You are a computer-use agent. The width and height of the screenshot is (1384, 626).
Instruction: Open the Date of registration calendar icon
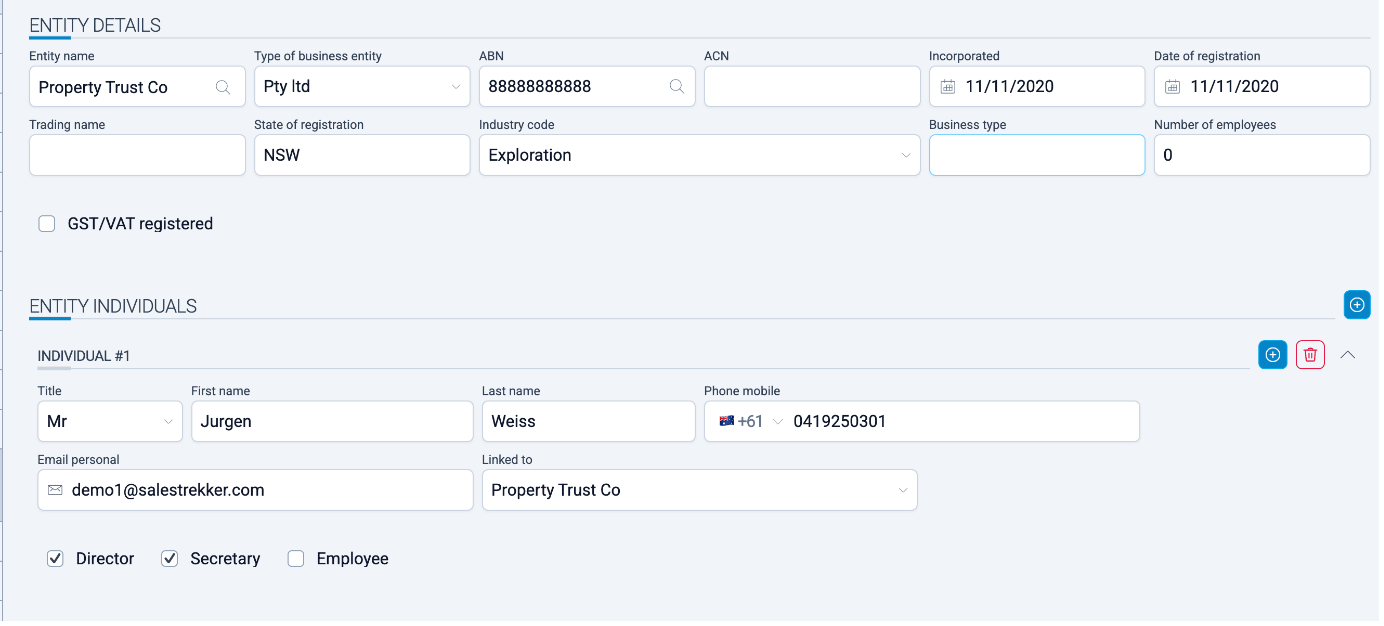click(x=1172, y=87)
